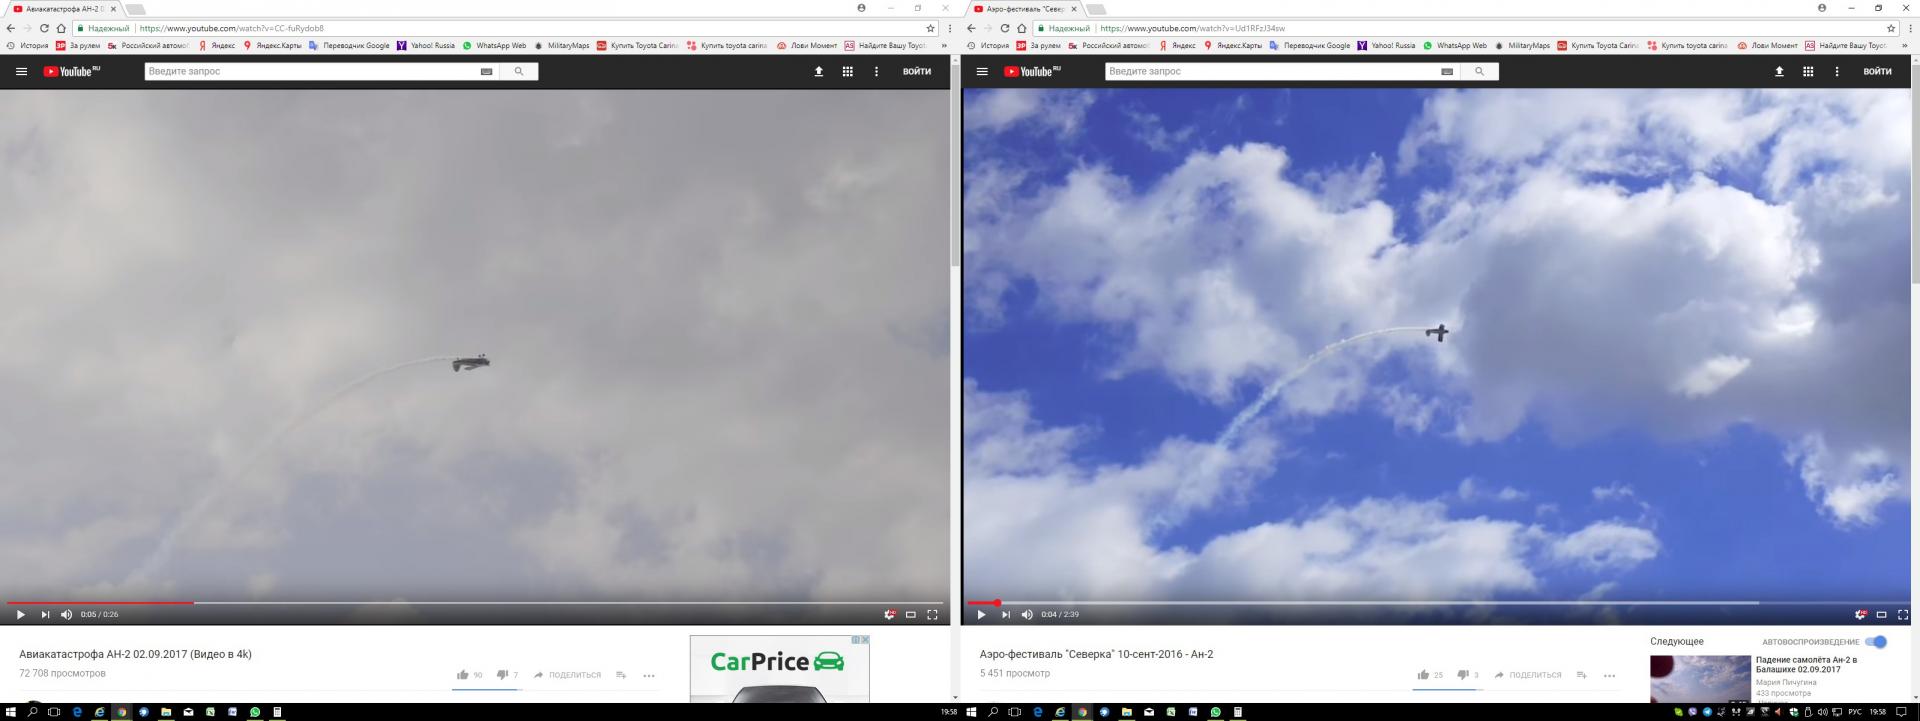The width and height of the screenshot is (1920, 721).
Task: Open YouTube settings dots menu, right window
Action: click(1837, 72)
